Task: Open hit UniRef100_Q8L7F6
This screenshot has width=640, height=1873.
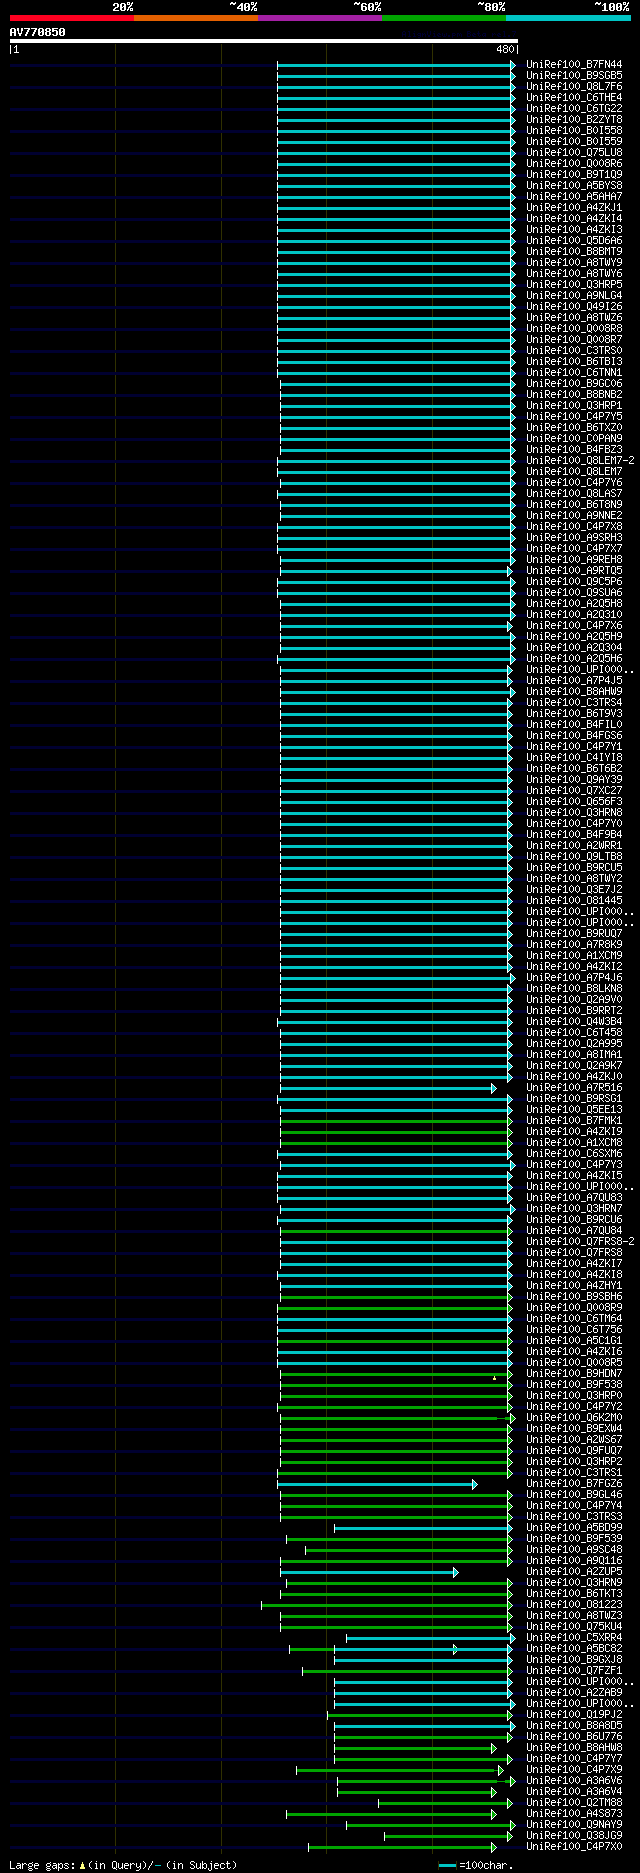Action: tap(574, 87)
